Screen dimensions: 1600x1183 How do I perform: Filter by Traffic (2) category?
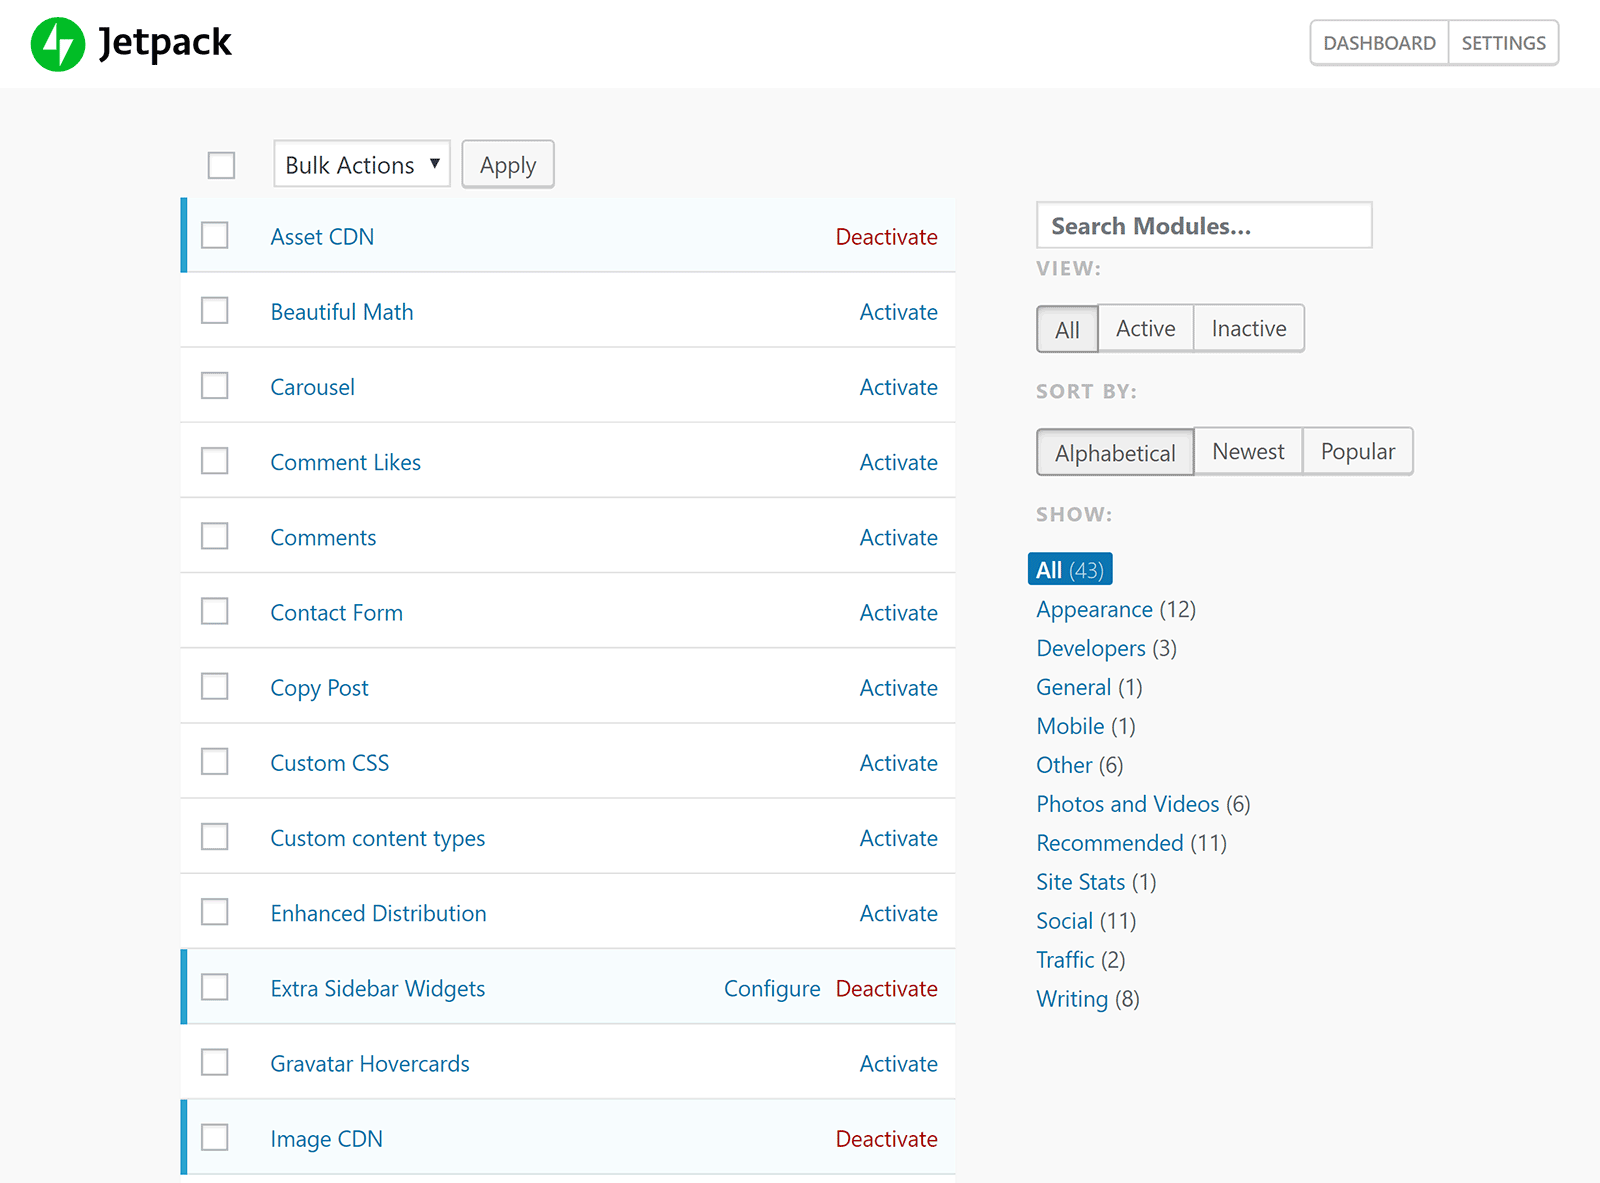1081,960
